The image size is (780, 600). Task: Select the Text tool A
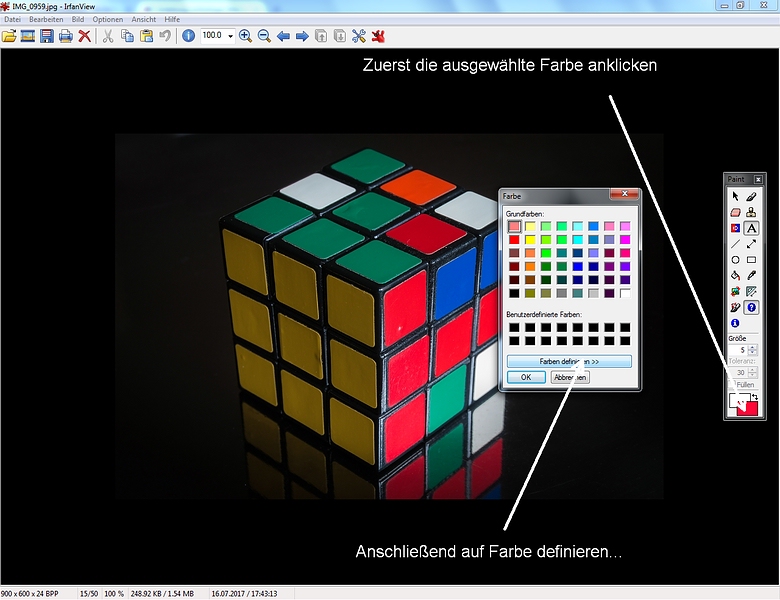pos(752,228)
